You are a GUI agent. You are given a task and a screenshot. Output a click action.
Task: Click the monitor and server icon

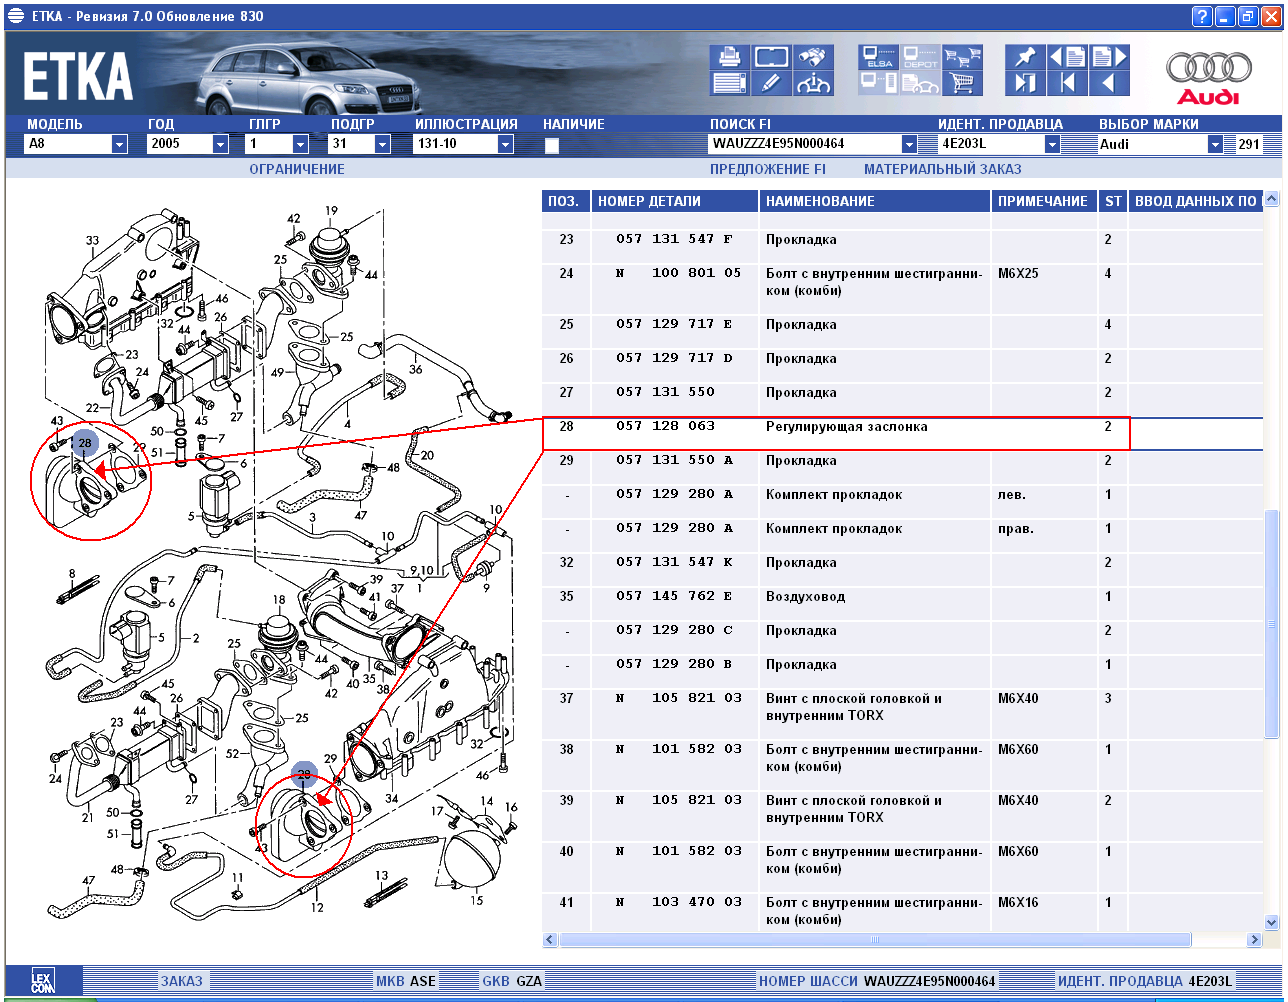tap(879, 84)
